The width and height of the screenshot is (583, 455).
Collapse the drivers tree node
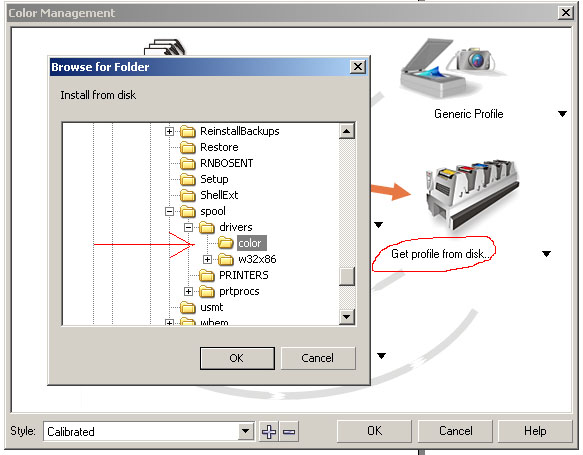[x=189, y=227]
